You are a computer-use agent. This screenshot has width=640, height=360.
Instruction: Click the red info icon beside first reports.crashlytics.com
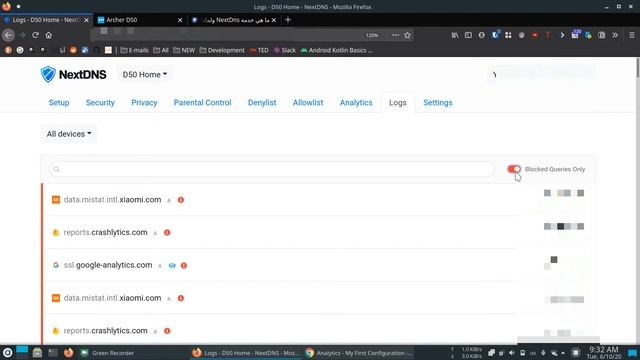pyautogui.click(x=167, y=233)
